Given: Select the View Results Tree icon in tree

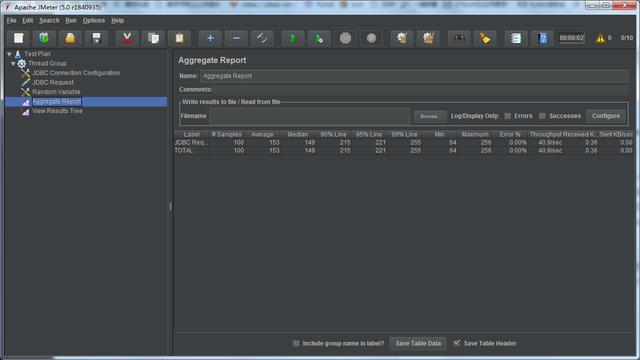Looking at the screenshot, I should click(26, 111).
